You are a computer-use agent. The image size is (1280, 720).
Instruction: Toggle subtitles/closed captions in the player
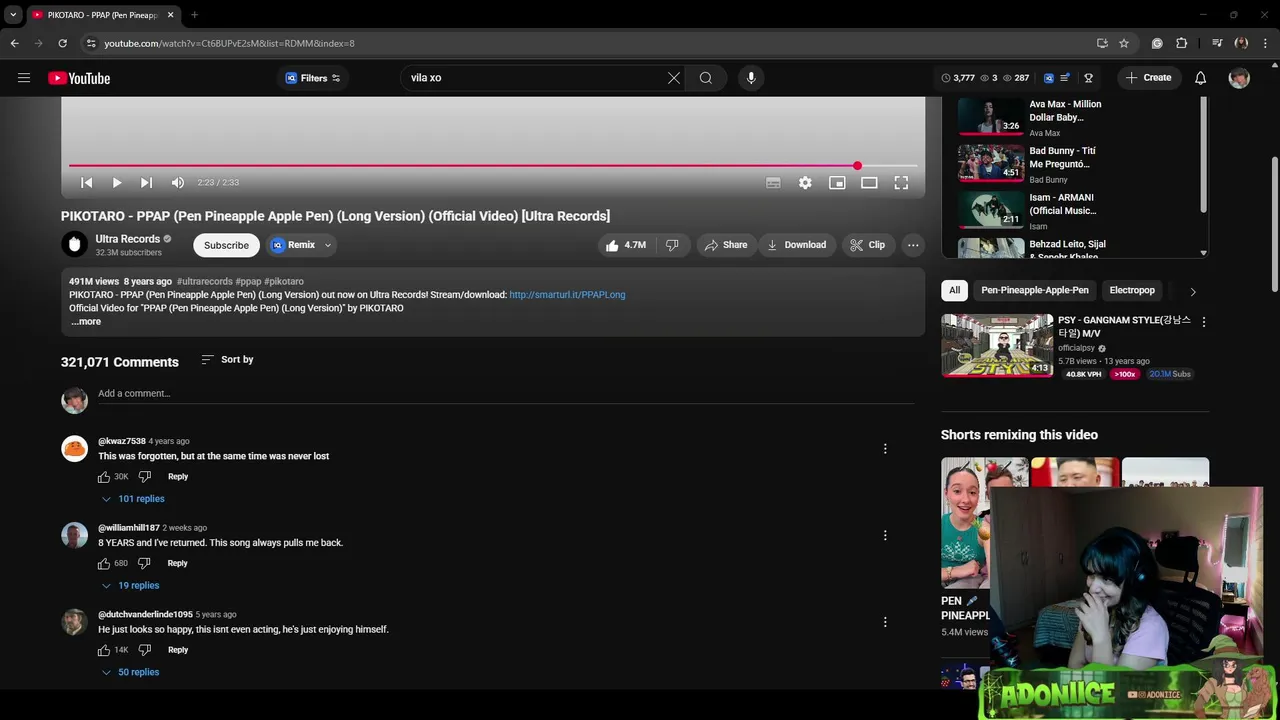pos(773,183)
